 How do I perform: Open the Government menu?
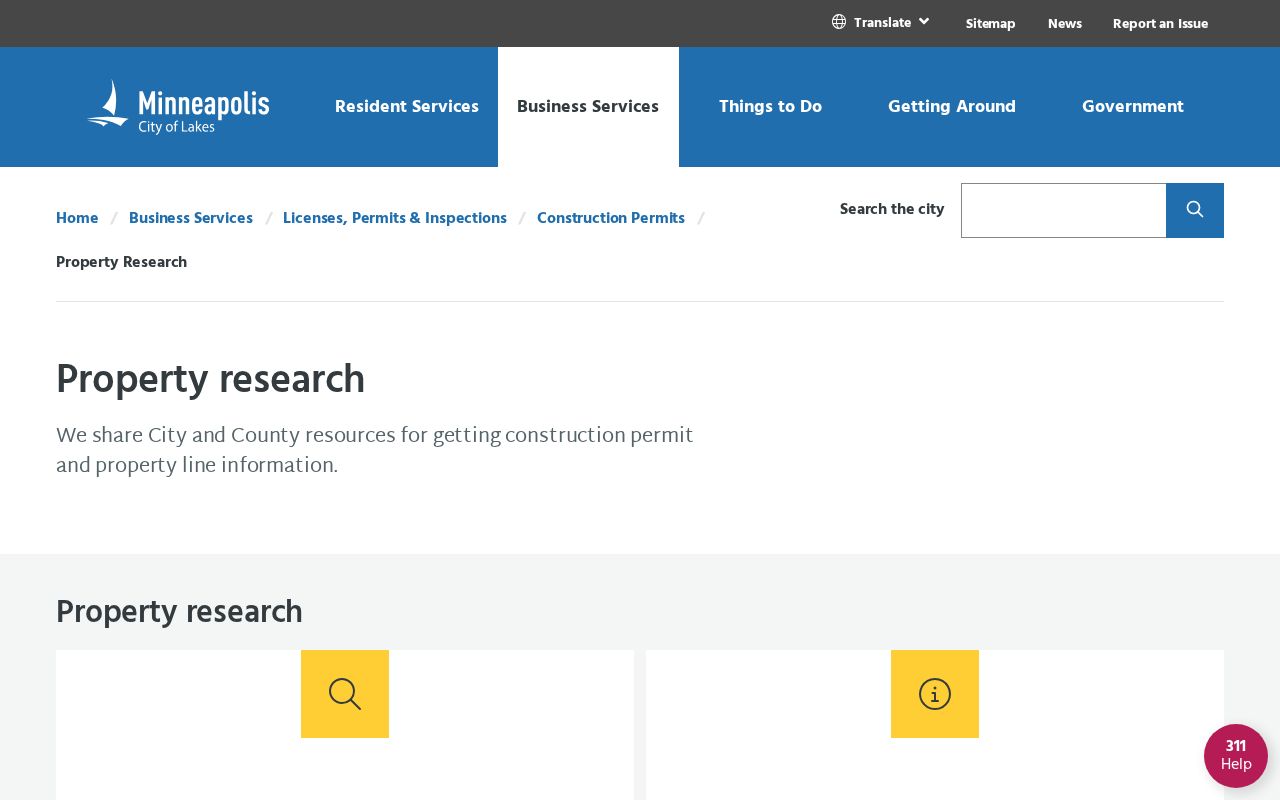coord(1133,106)
